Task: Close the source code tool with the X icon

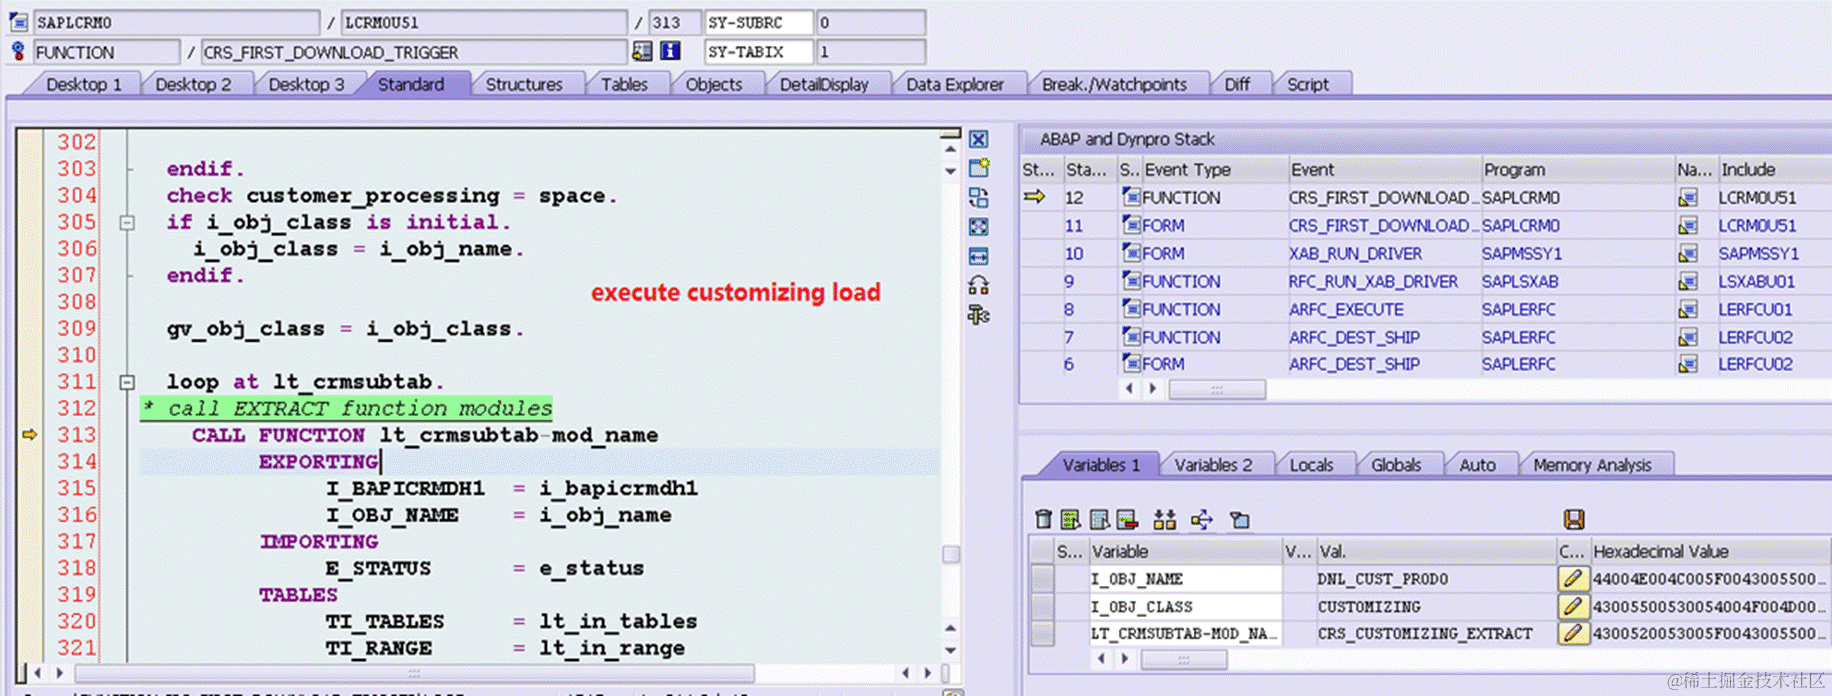Action: click(978, 140)
